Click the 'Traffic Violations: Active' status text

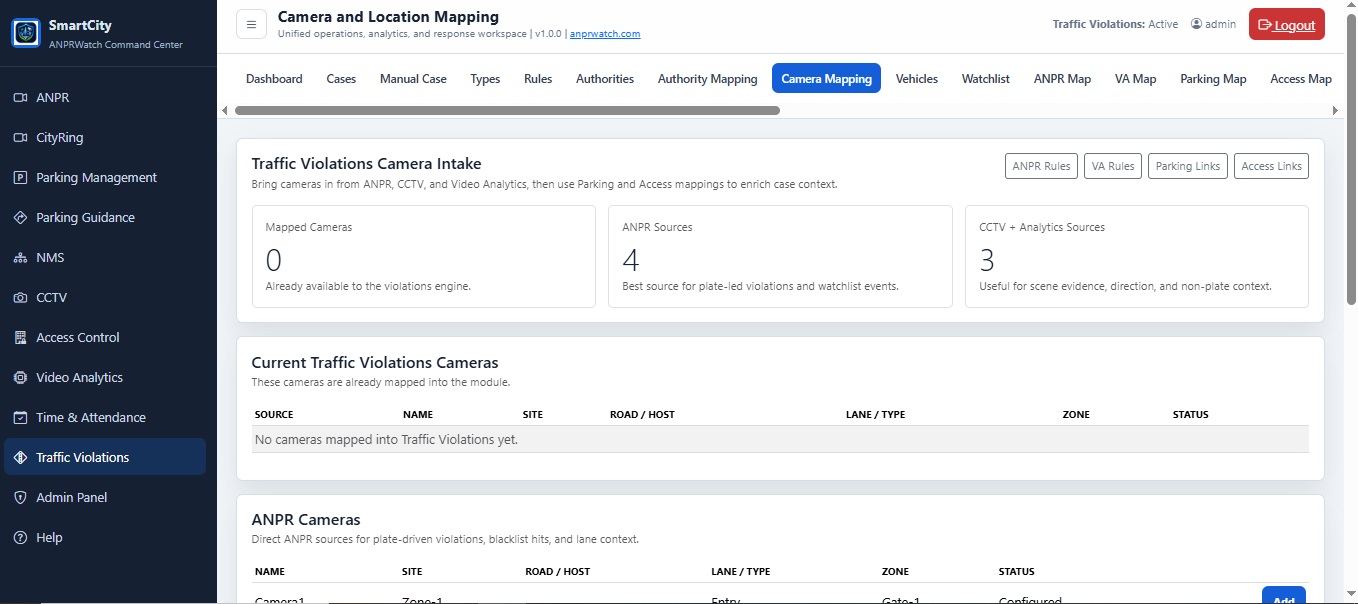click(1115, 24)
